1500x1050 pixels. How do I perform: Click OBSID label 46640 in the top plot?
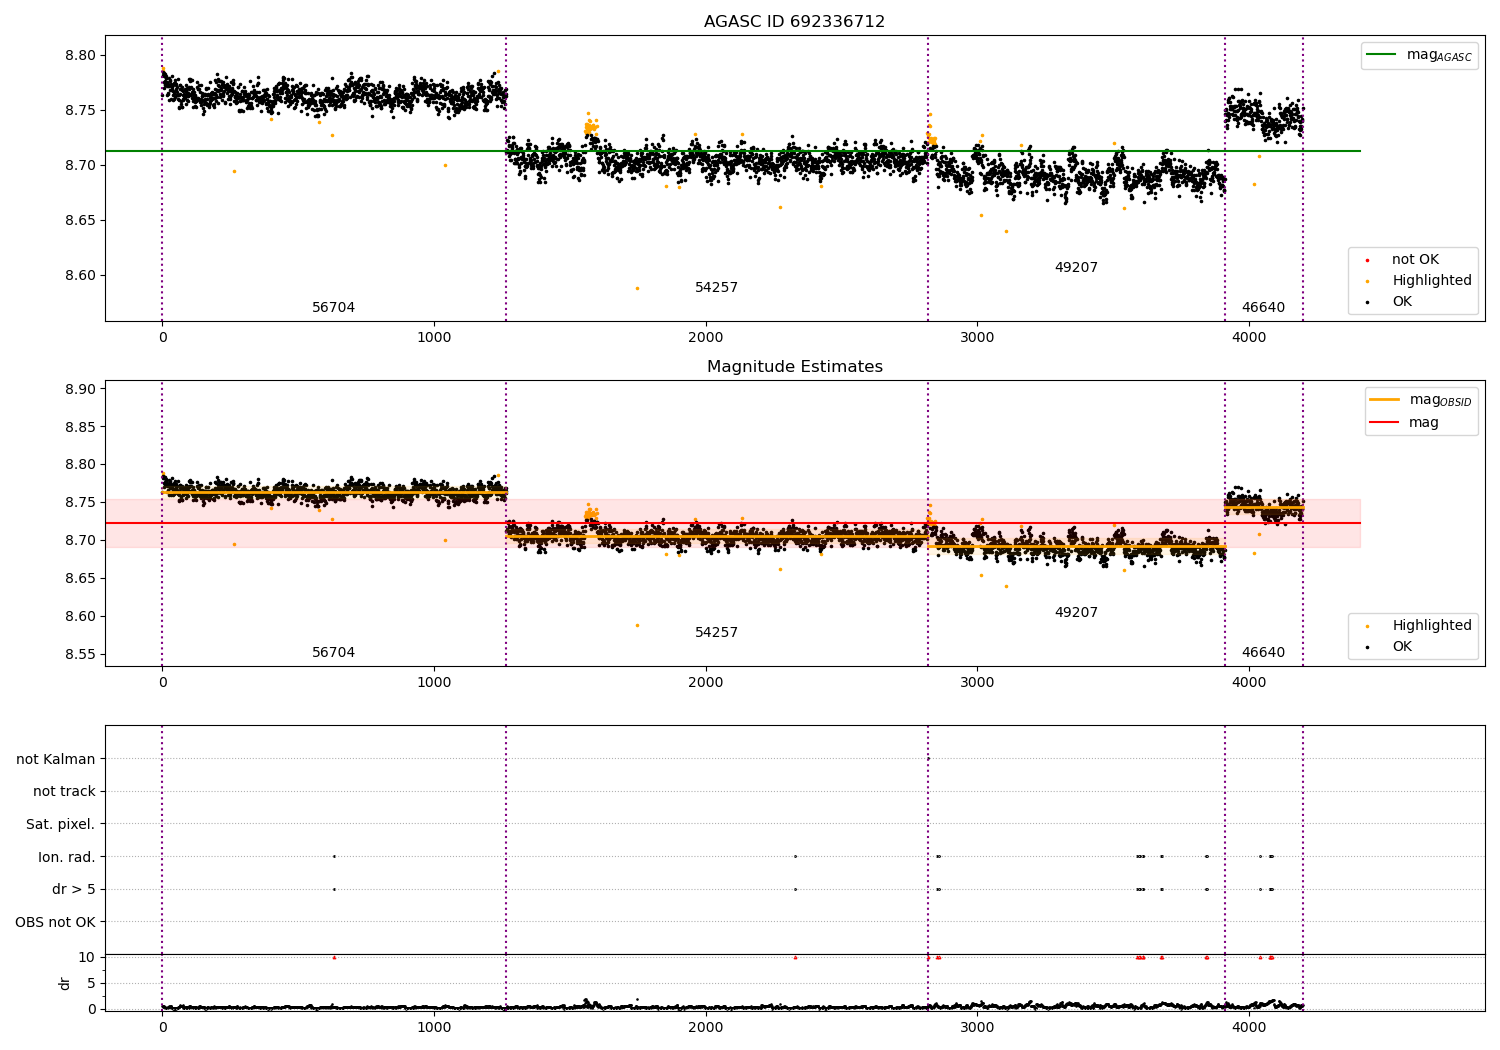pos(1263,308)
